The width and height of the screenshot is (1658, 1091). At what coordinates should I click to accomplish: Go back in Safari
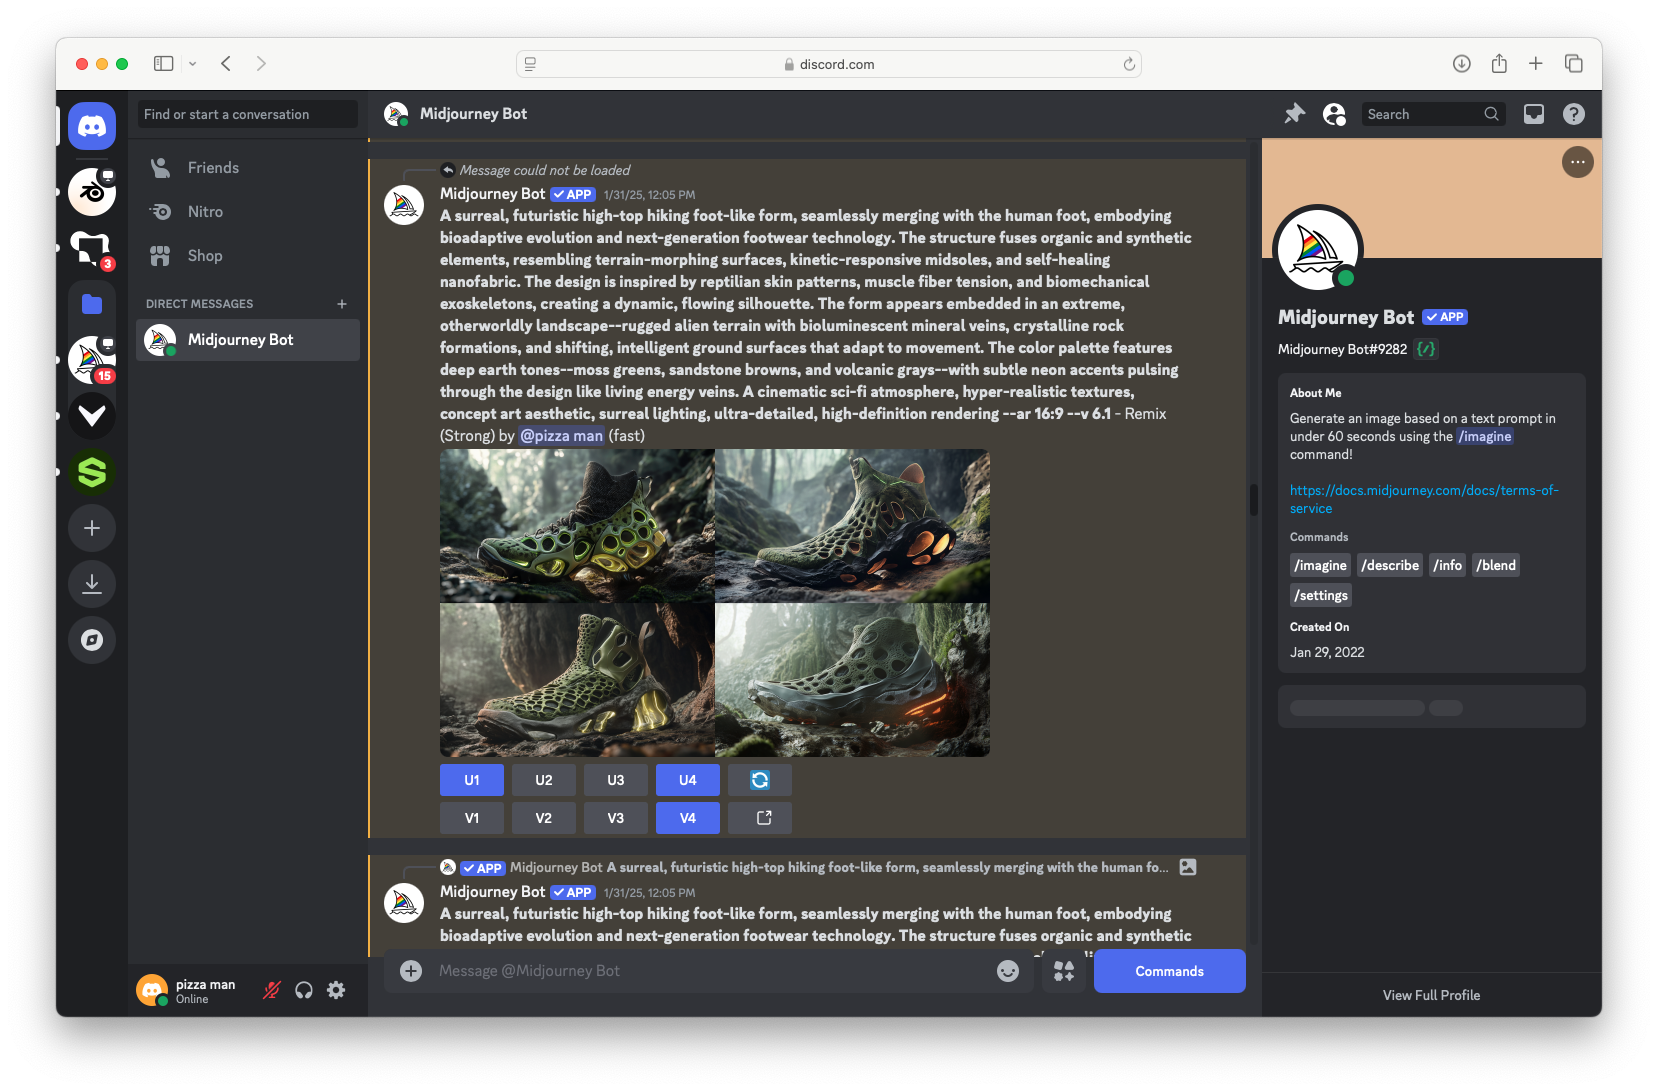tap(226, 64)
